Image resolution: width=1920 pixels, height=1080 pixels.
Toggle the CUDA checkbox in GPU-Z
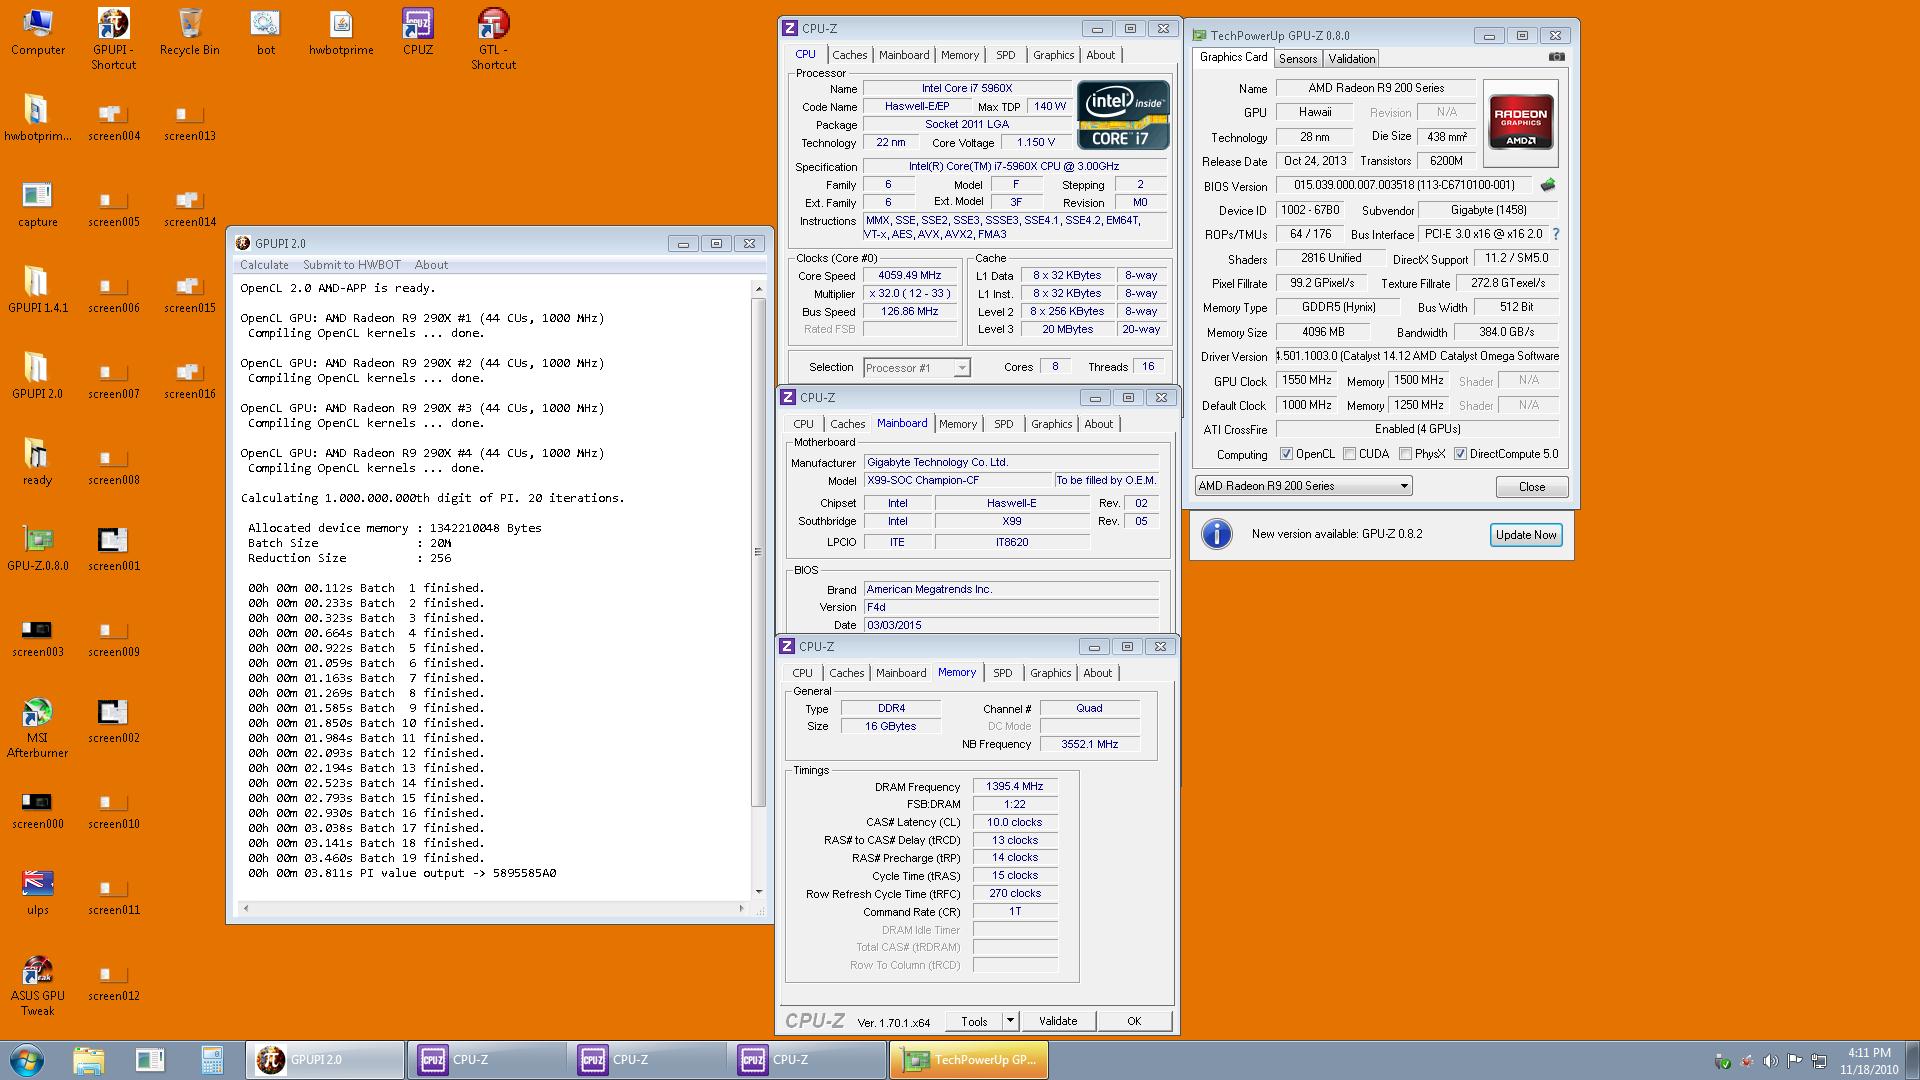(x=1349, y=454)
